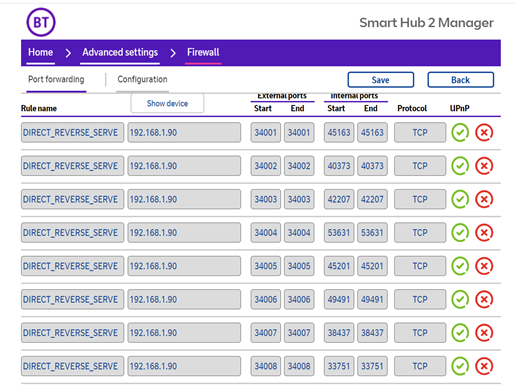Open Advanced settings breadcrumb link
515x389 pixels.
pyautogui.click(x=120, y=52)
